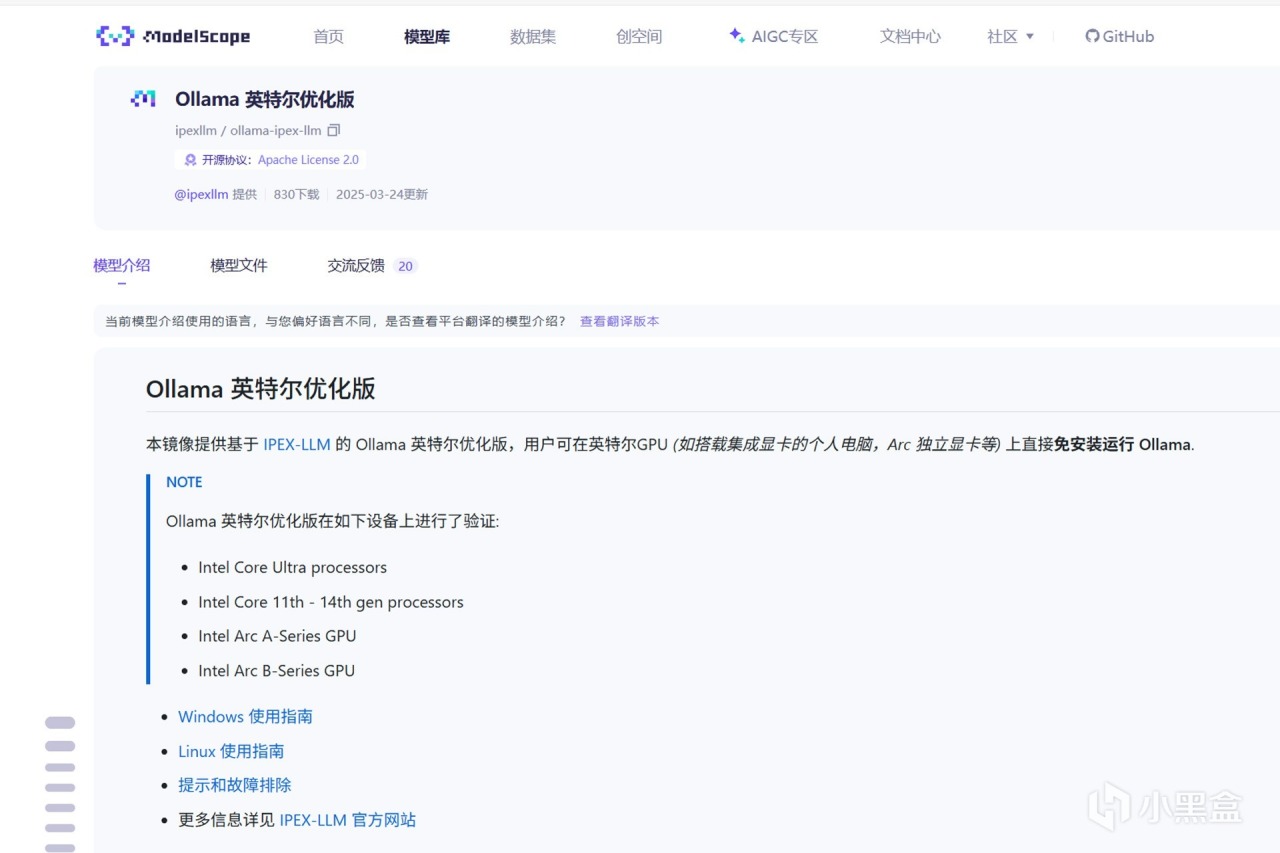The height and width of the screenshot is (853, 1280).
Task: Click the Intel Core 11th - 14th gen processors item
Action: pos(331,602)
